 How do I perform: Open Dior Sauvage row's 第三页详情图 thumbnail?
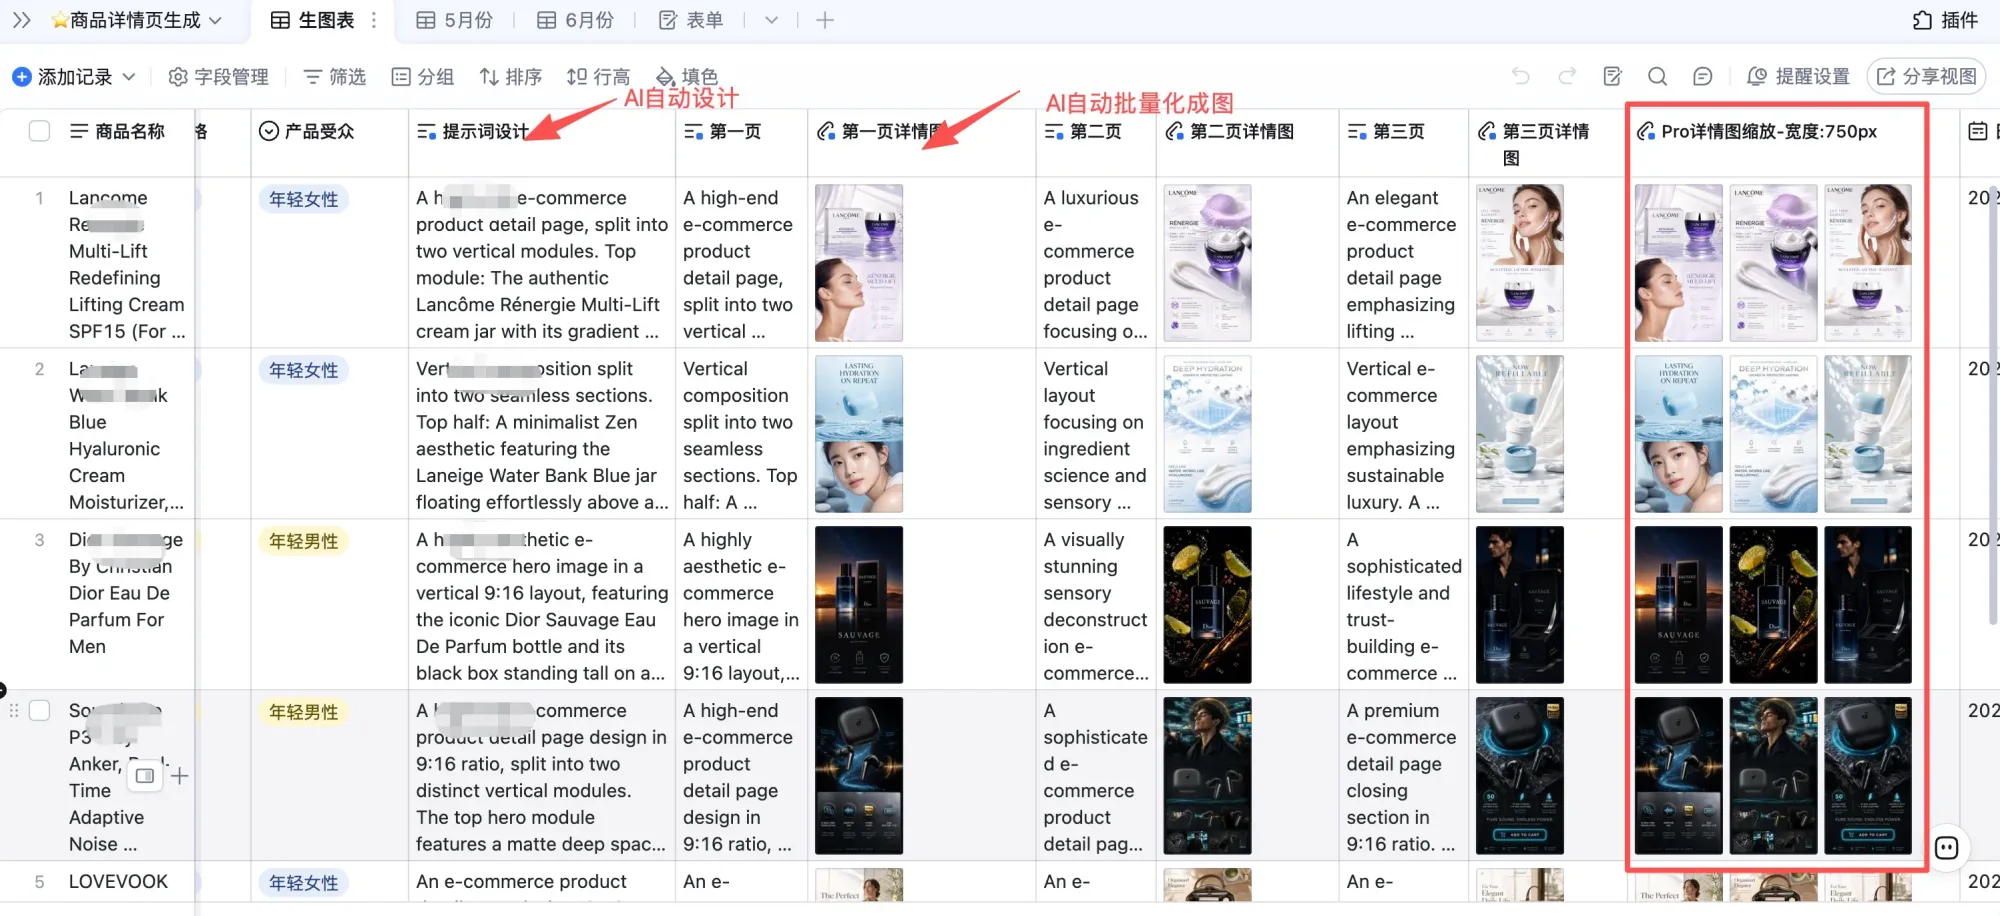(x=1519, y=605)
